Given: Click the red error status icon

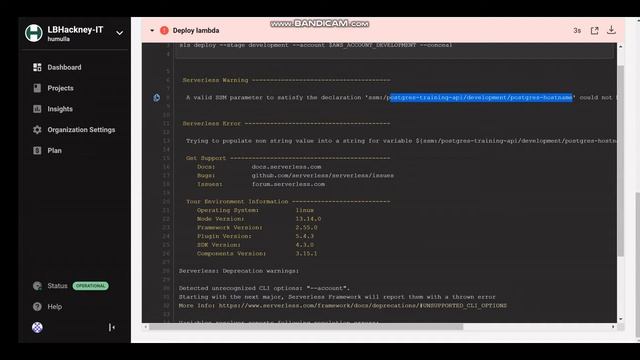Looking at the screenshot, I should [x=164, y=31].
